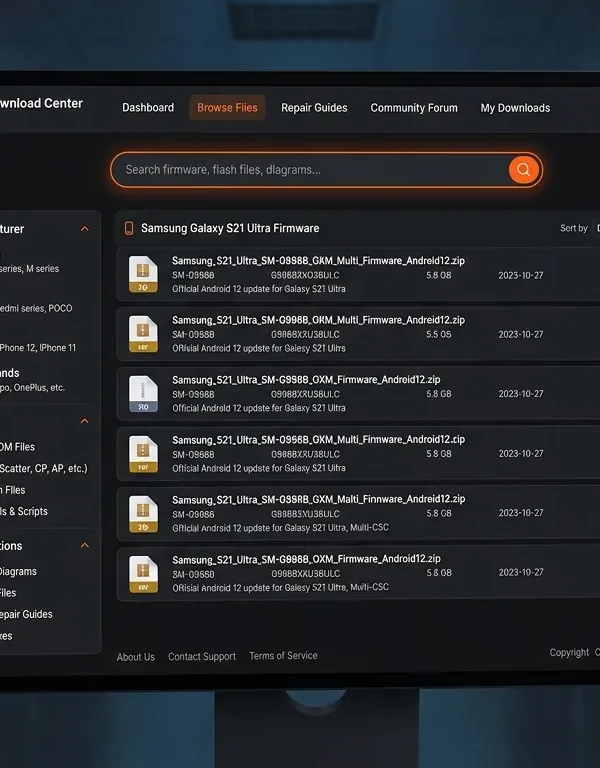The image size is (600, 768).
Task: Select the ROM Files sidebar entry
Action: [x=17, y=447]
